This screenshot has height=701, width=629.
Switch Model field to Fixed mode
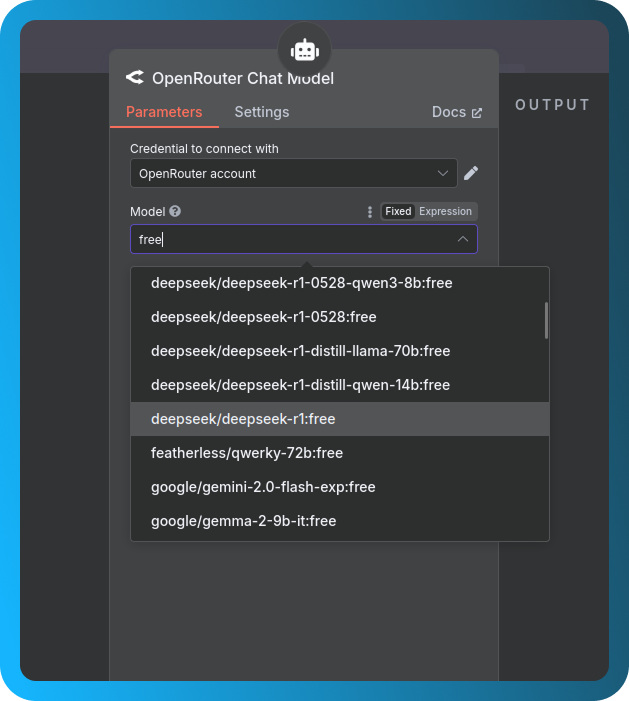398,212
